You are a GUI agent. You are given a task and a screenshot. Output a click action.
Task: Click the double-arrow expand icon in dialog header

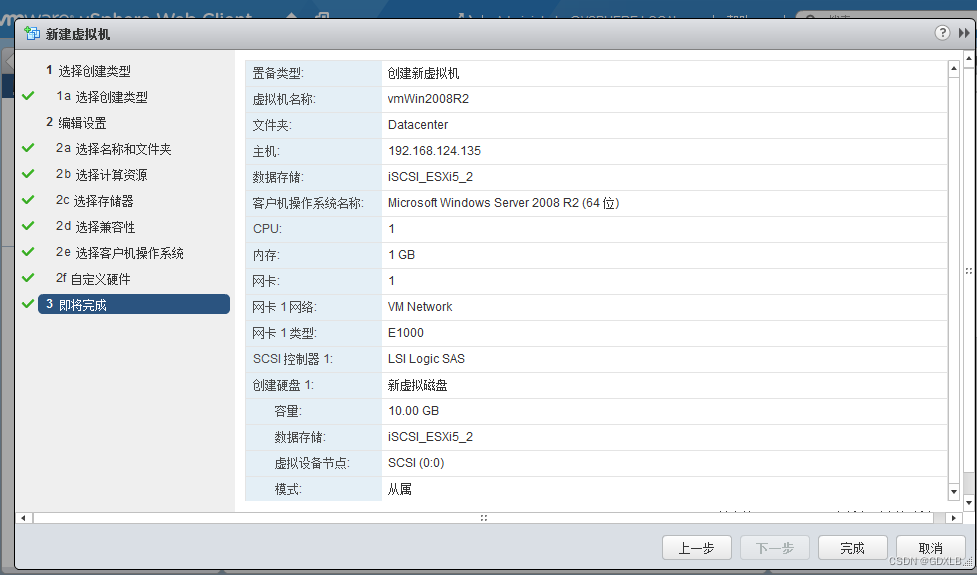pyautogui.click(x=964, y=33)
